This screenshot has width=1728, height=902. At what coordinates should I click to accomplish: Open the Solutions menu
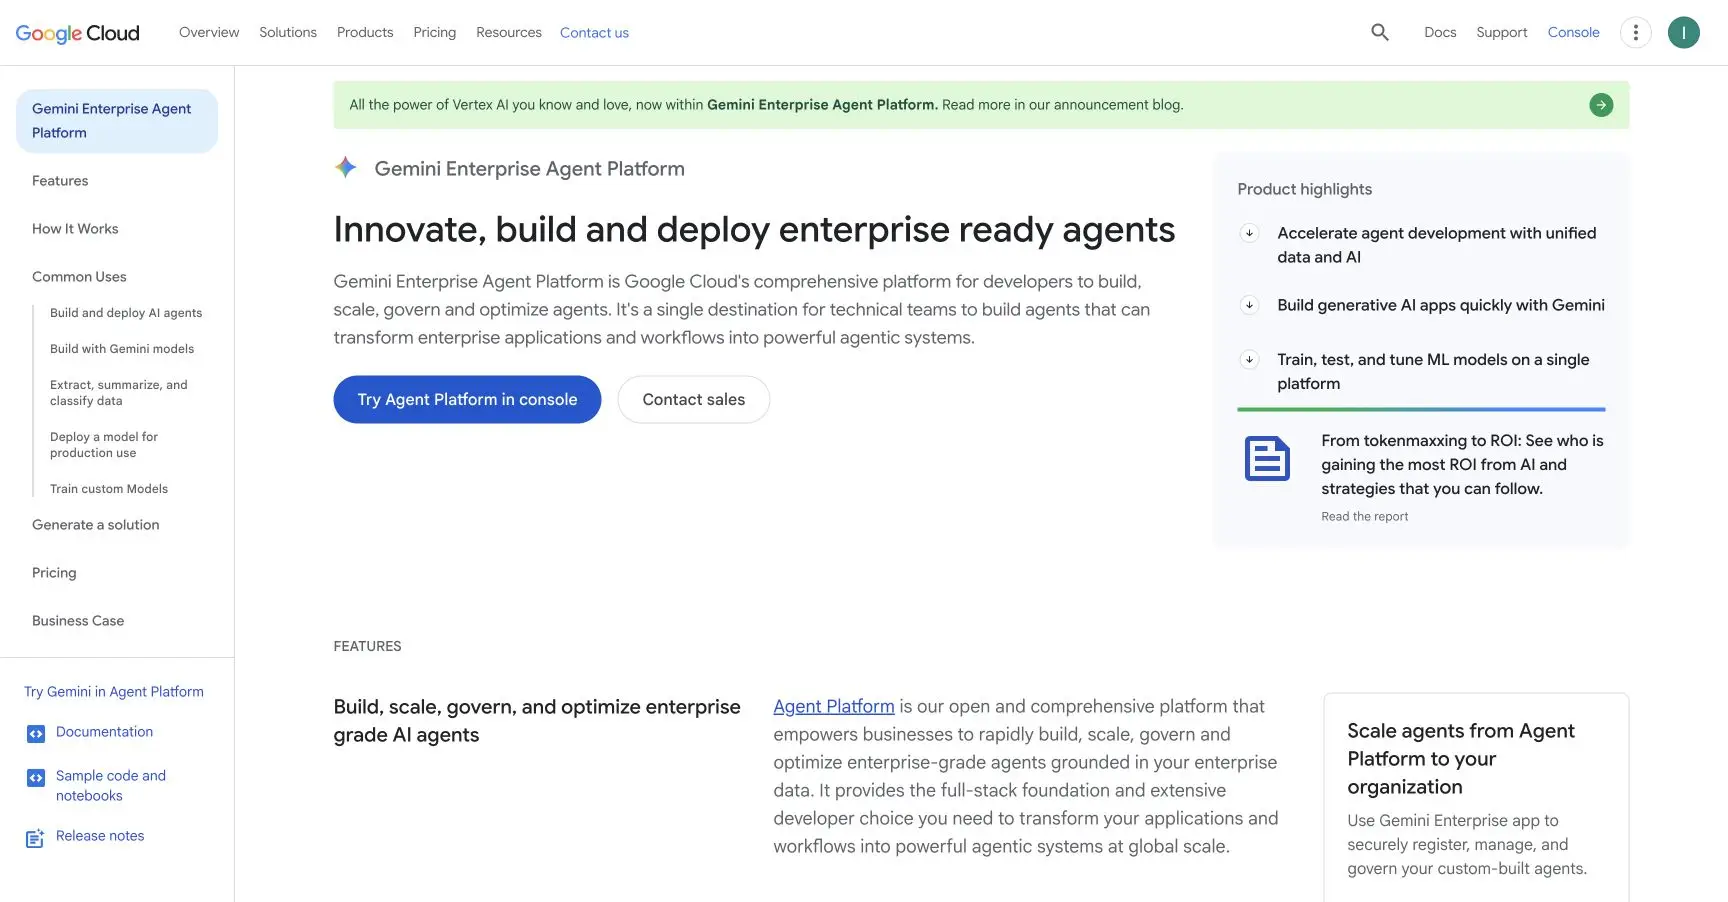288,32
